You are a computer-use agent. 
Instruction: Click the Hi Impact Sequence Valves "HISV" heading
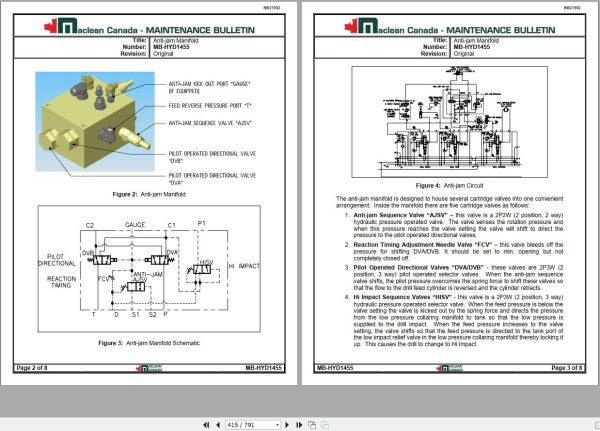tap(402, 297)
